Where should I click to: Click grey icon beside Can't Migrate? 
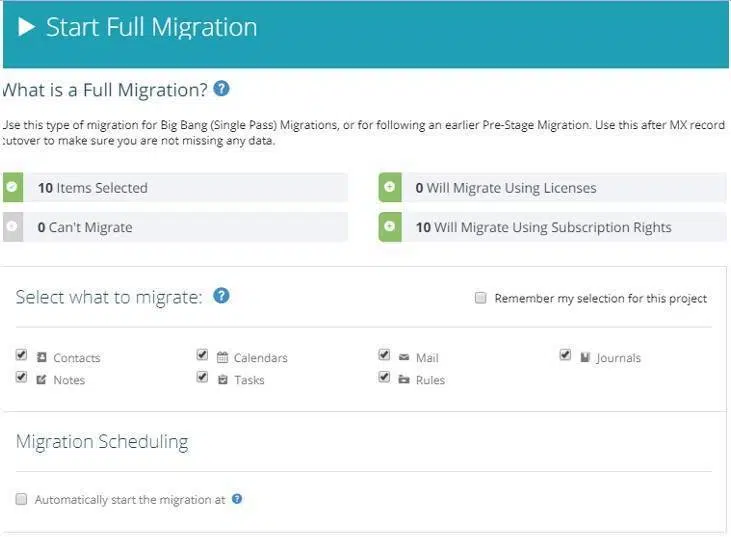[x=12, y=227]
